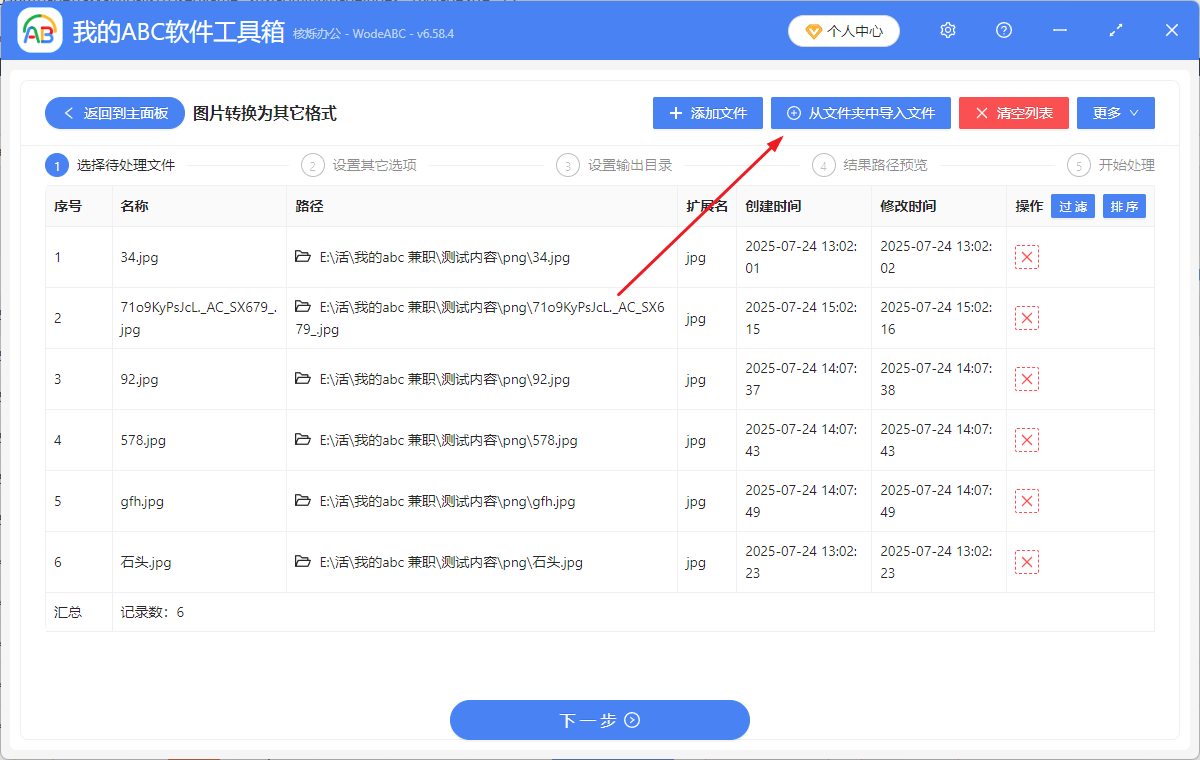The image size is (1200, 760).
Task: Click 添加文件 to add files
Action: point(708,113)
